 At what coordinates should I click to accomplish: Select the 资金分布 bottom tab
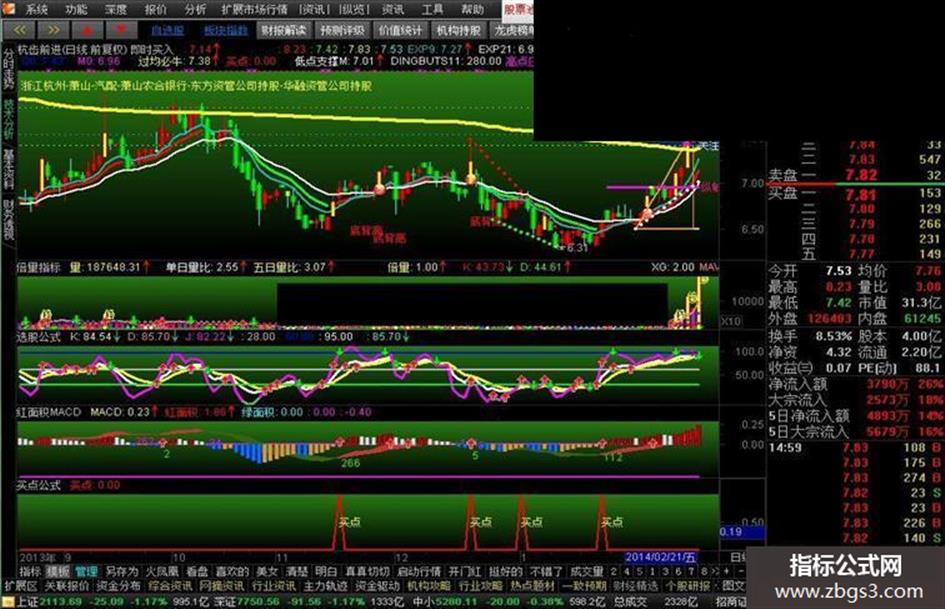[x=118, y=585]
